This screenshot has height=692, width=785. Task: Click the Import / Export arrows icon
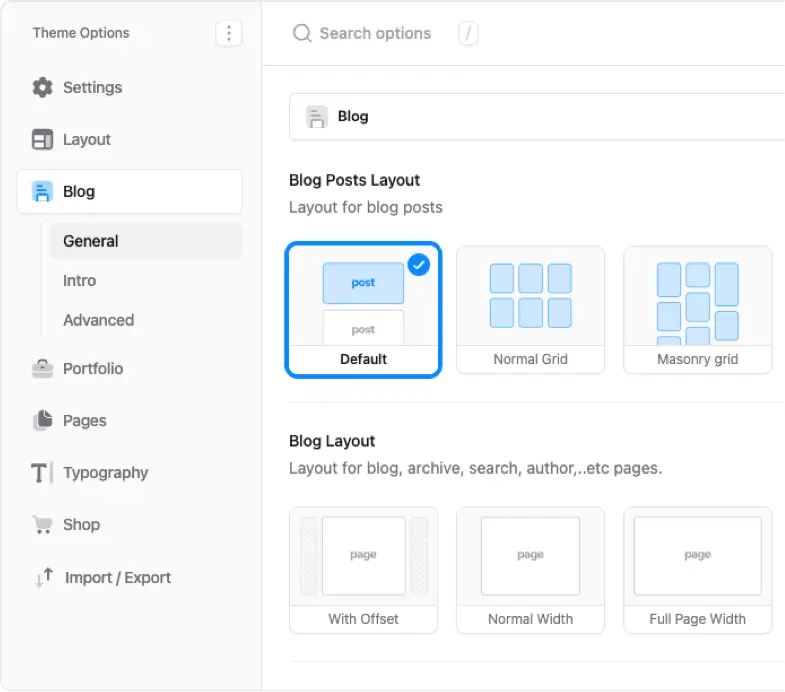pos(44,578)
